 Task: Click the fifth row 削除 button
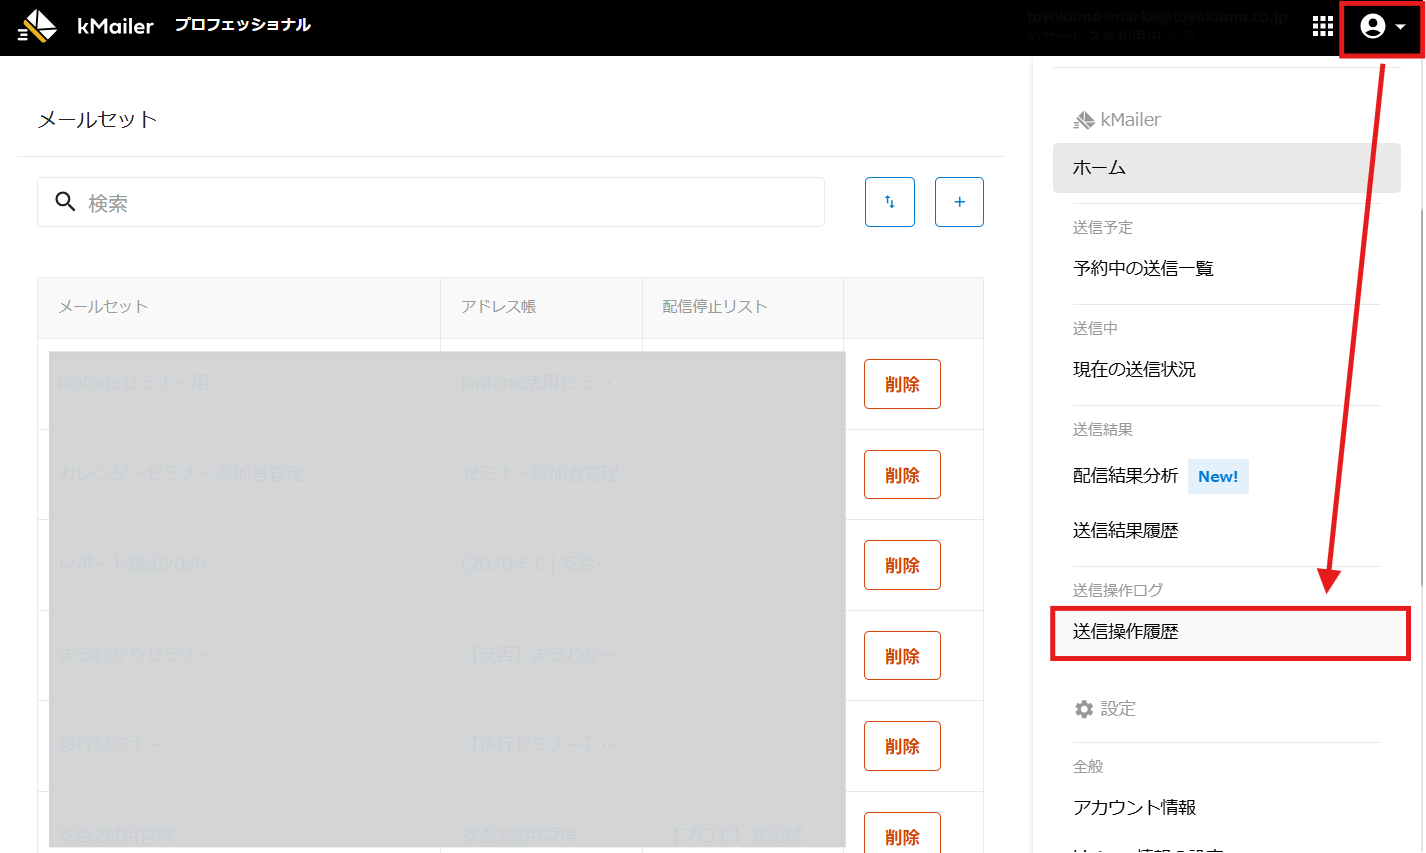pos(902,746)
